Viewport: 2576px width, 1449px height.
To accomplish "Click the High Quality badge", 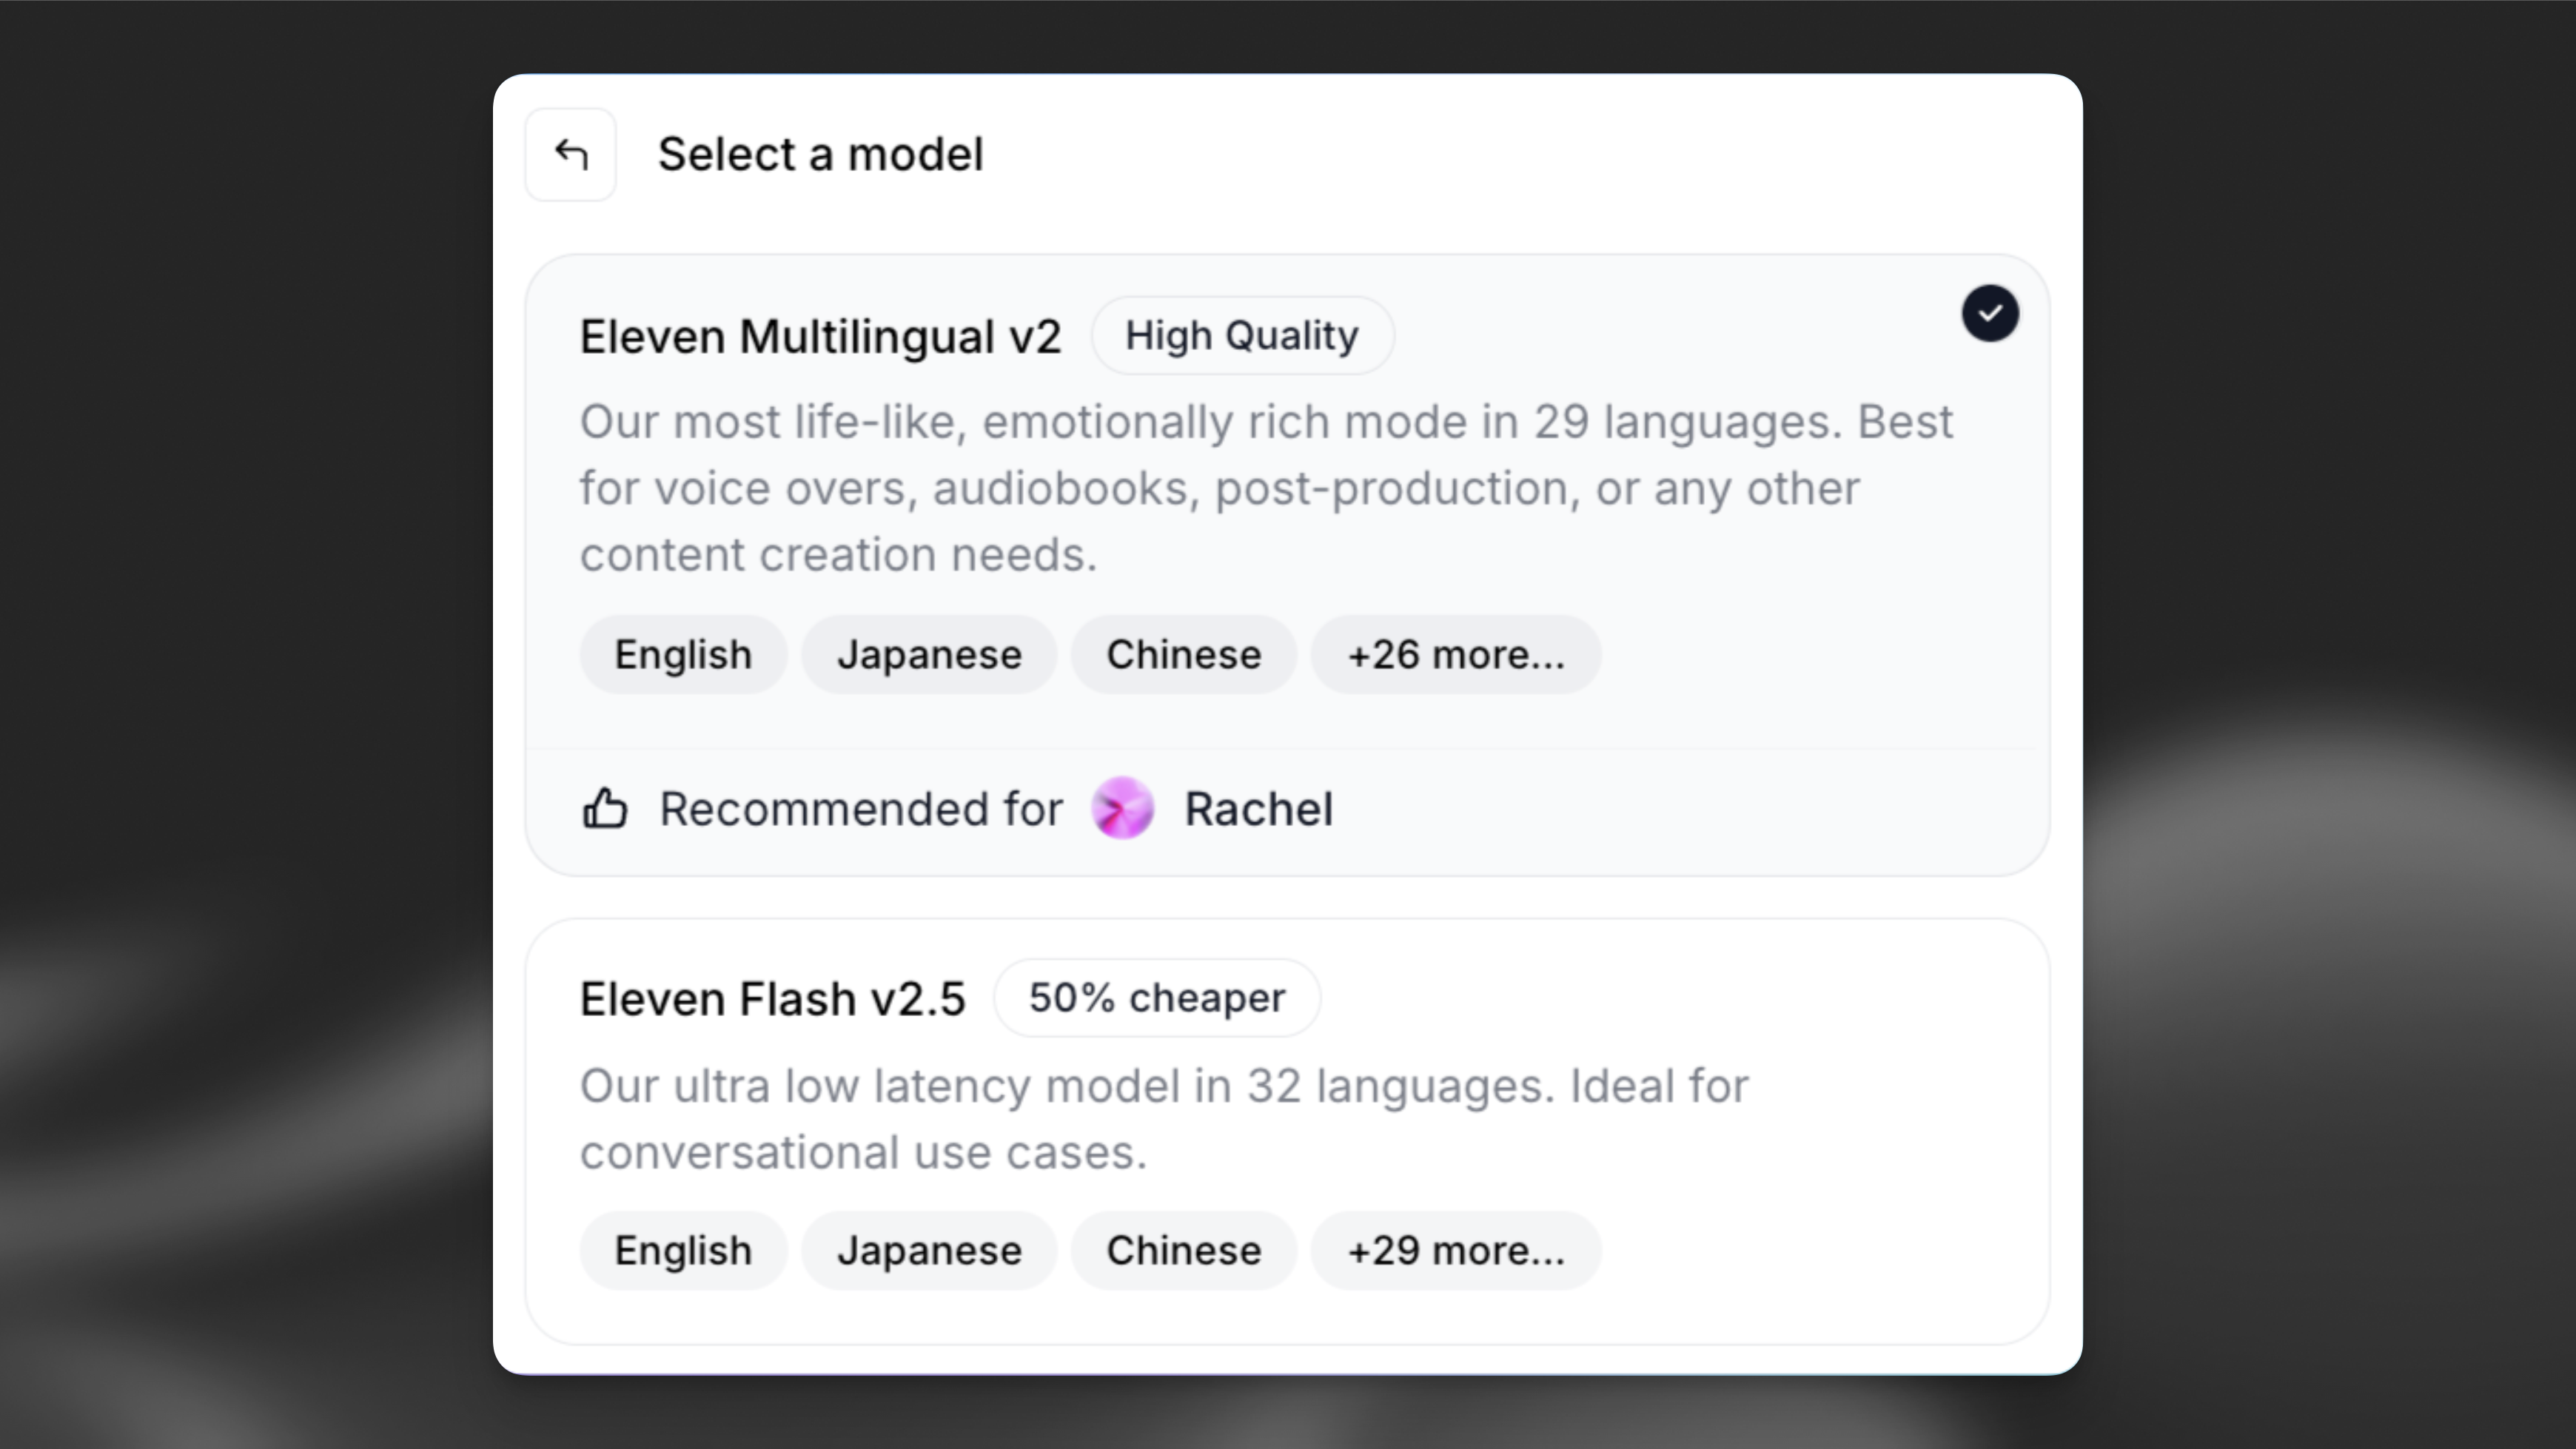I will coord(1242,335).
